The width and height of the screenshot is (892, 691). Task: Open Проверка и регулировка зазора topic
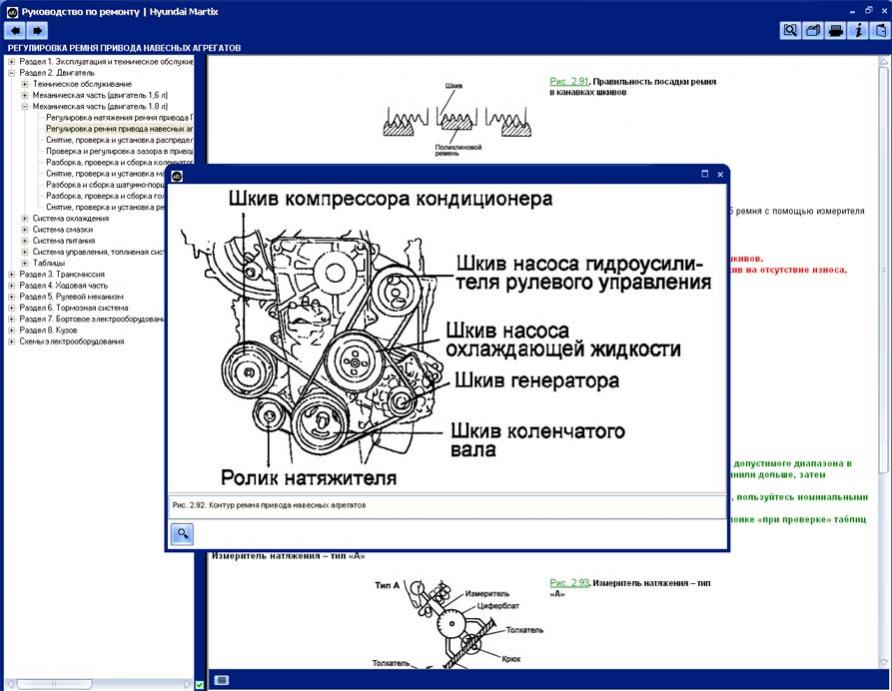119,151
